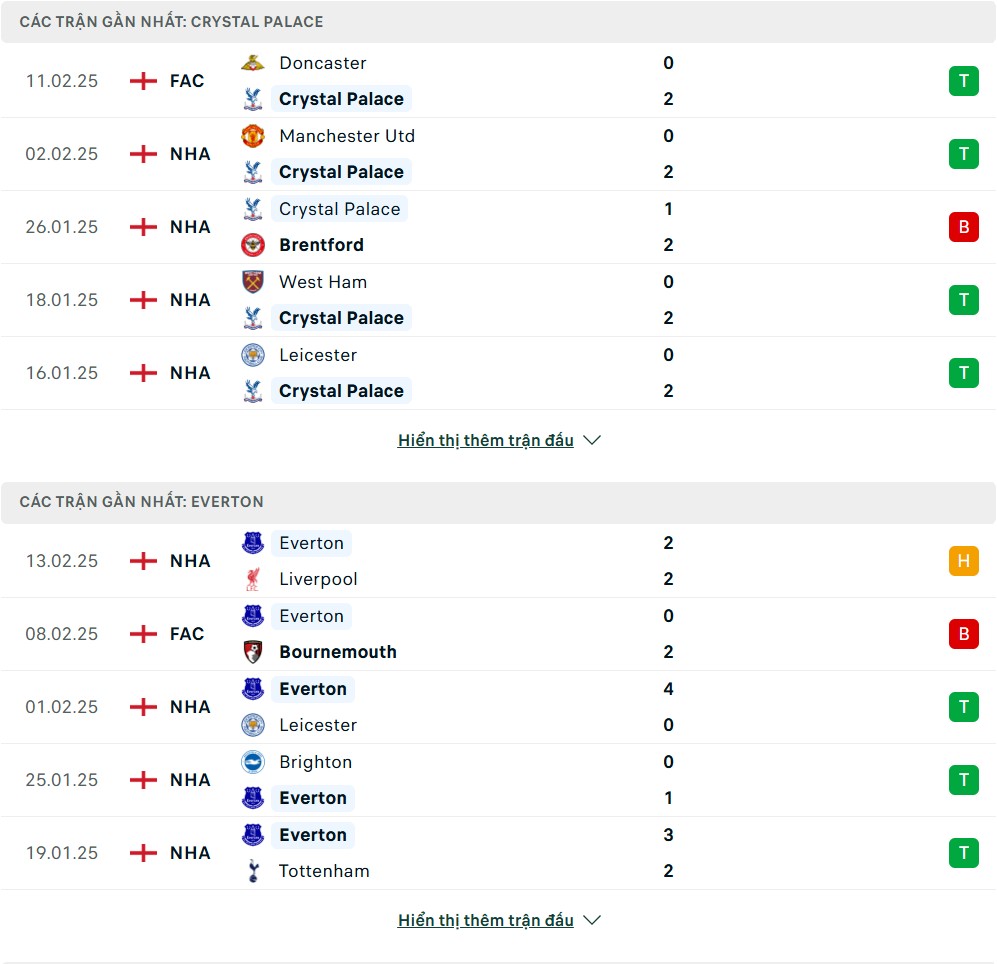Screen dimensions: 997x964
Task: Open 'Hiển thị thêm trận đấu' under Crystal Palace
Action: point(486,440)
